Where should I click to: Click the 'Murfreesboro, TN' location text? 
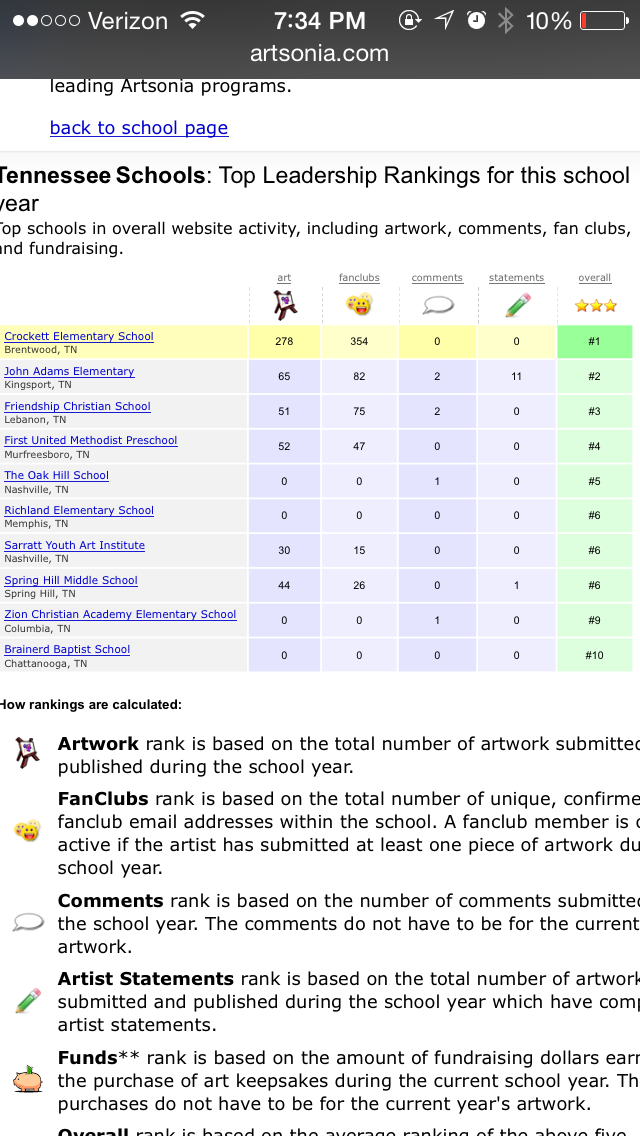[x=47, y=454]
